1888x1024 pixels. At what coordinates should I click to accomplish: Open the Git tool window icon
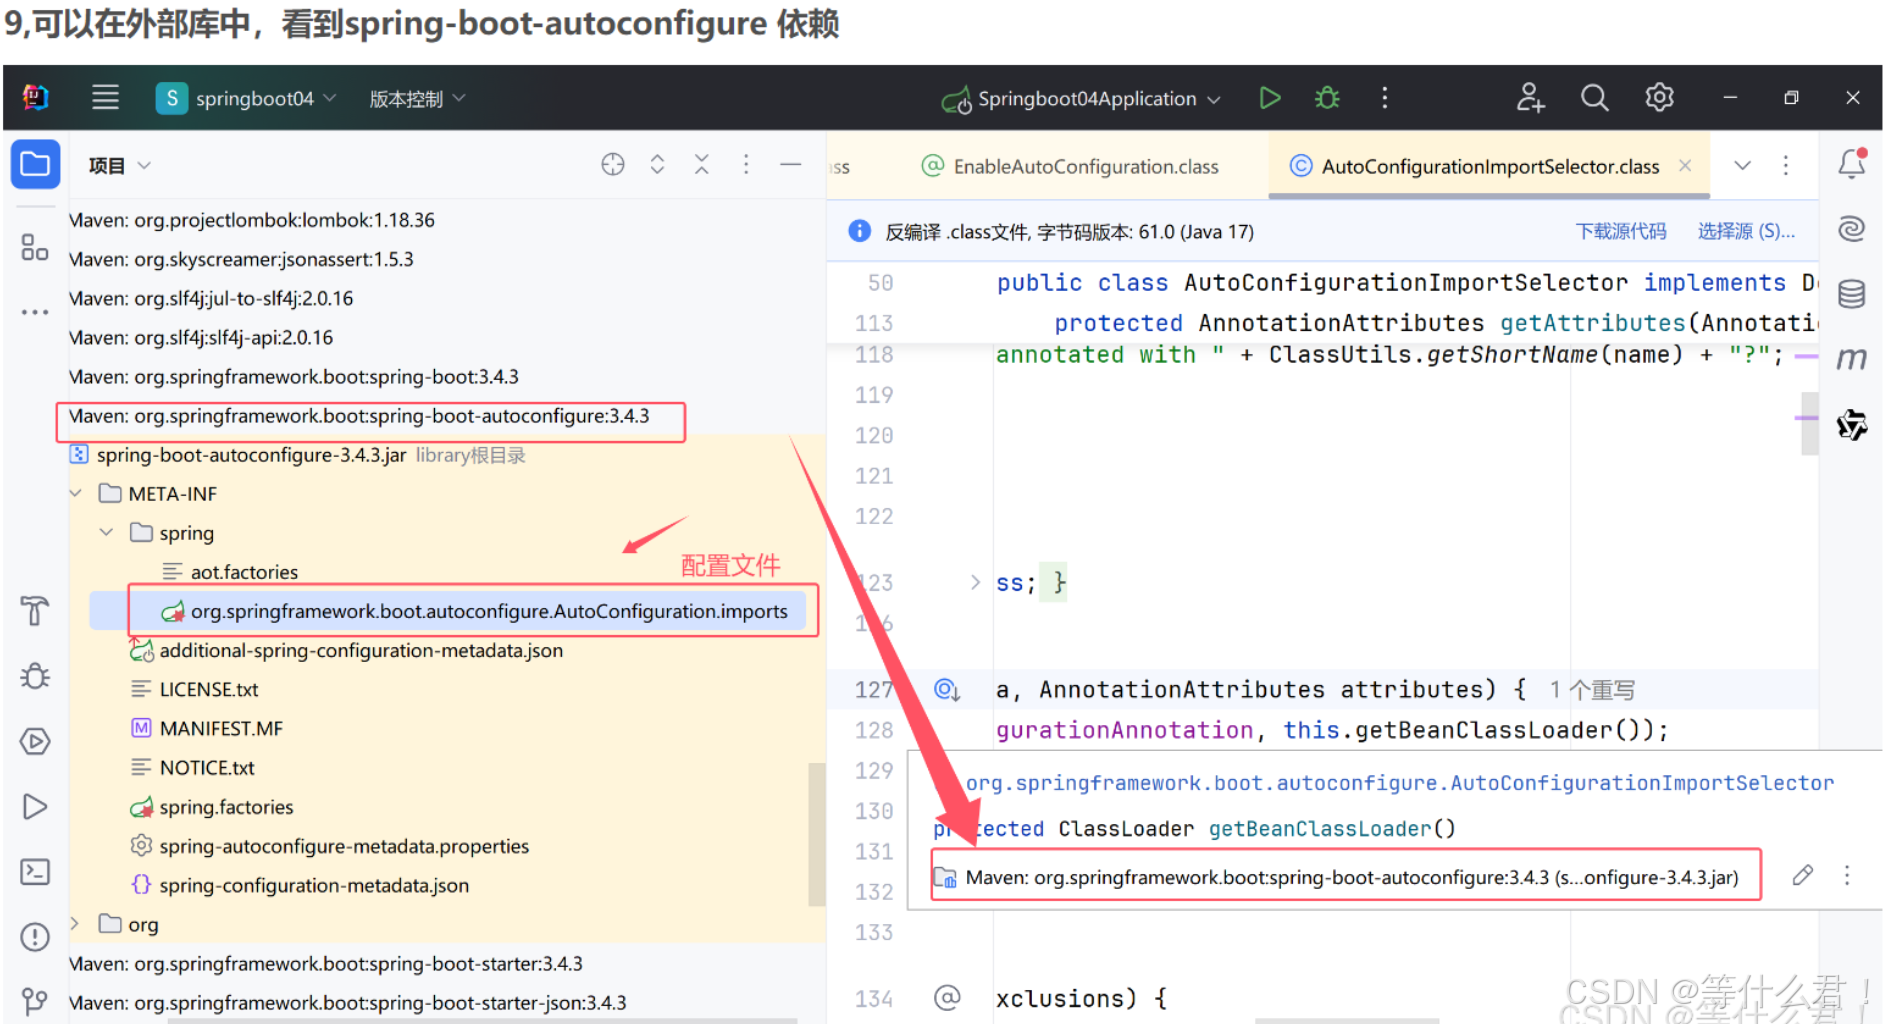click(x=35, y=1000)
